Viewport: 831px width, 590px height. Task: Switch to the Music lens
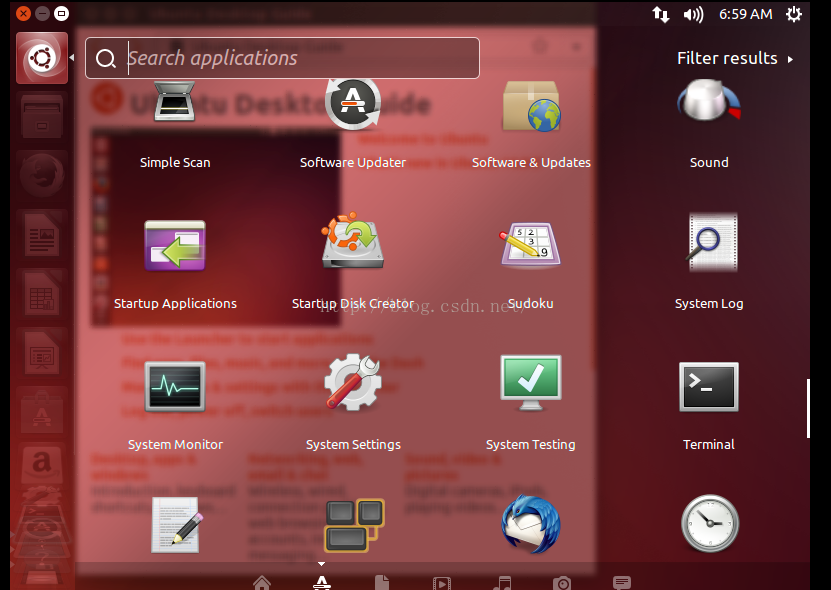pos(501,583)
